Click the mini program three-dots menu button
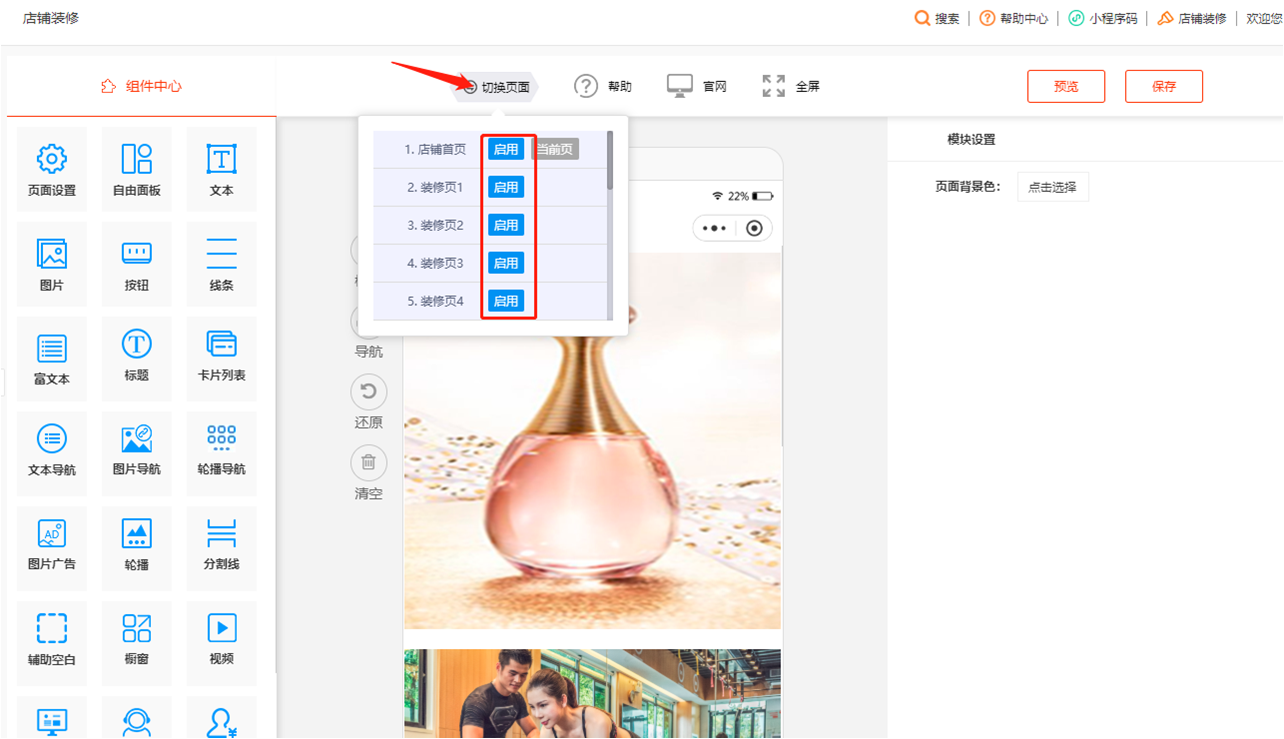Image resolution: width=1284 pixels, height=739 pixels. coord(714,228)
